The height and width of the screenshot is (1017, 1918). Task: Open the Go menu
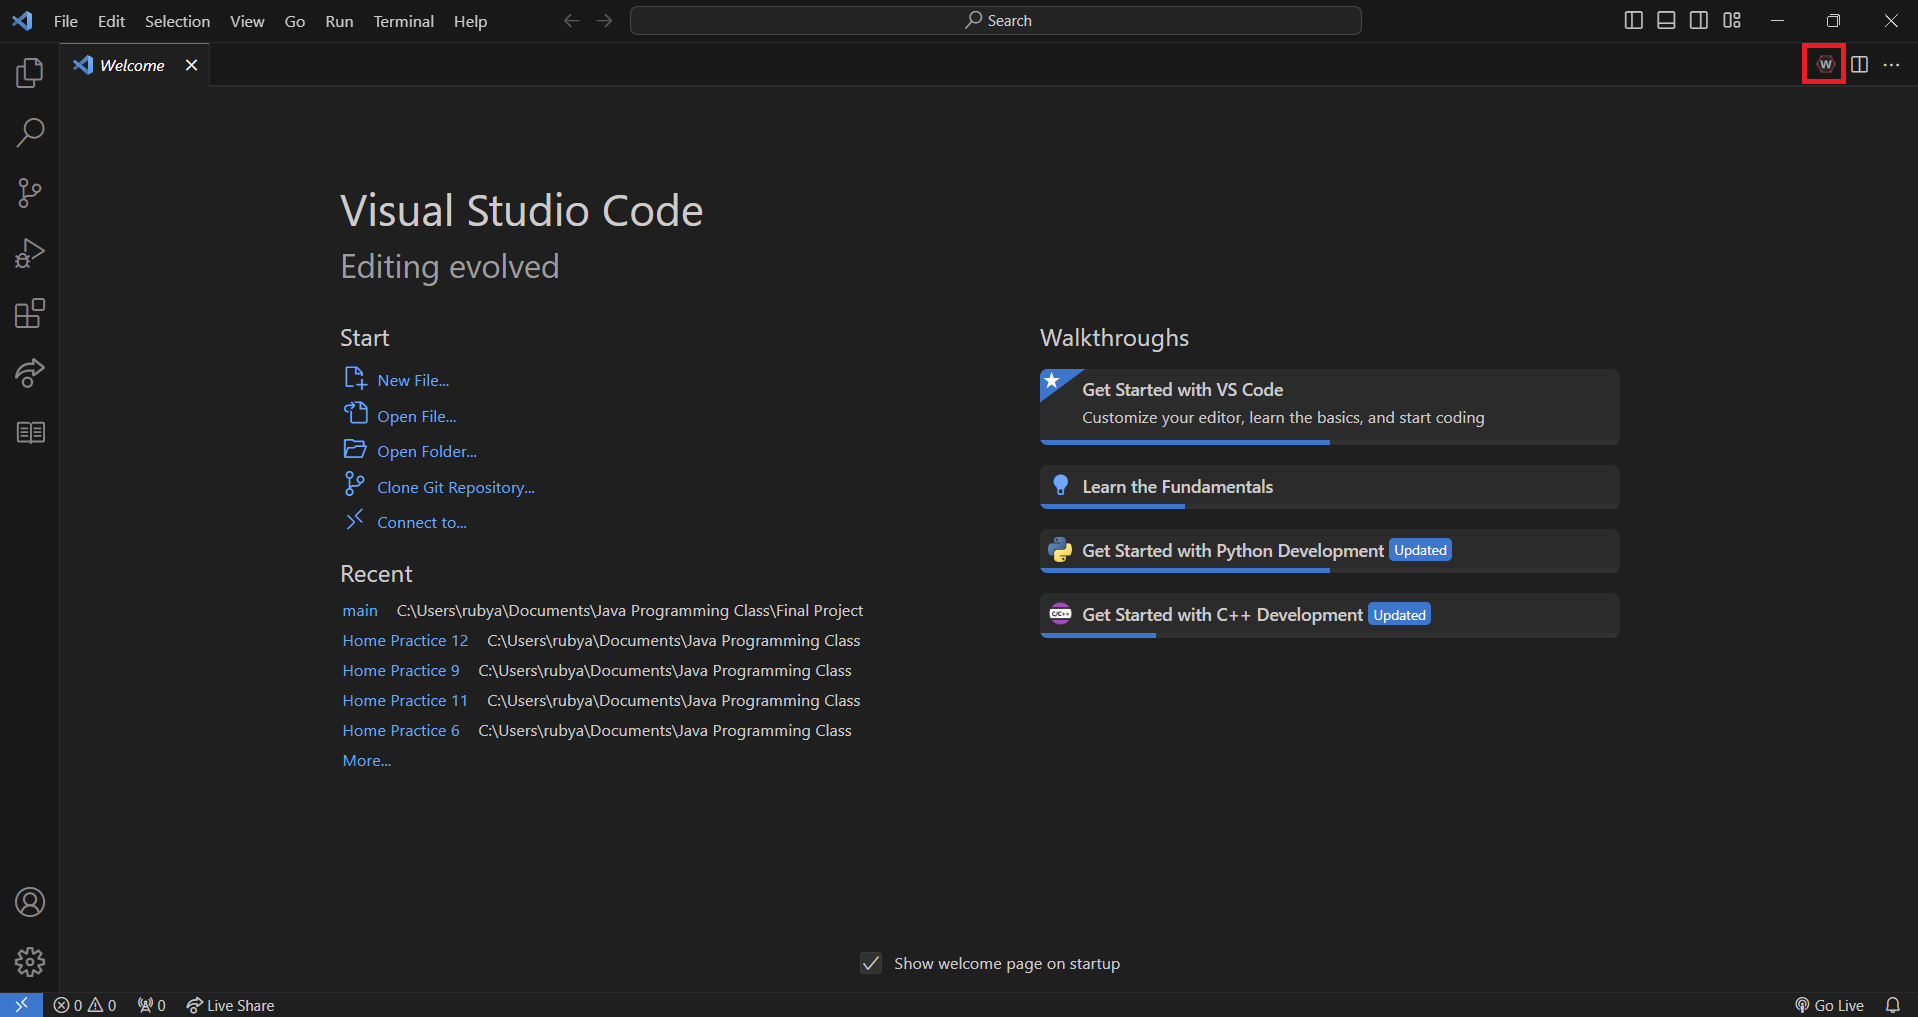pyautogui.click(x=294, y=21)
